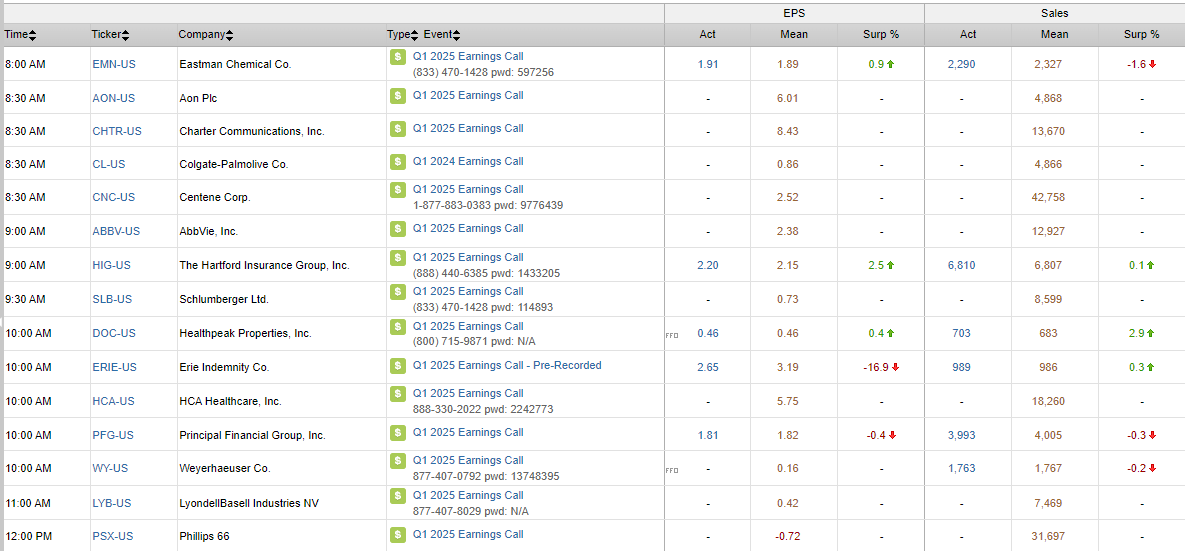Screen dimensions: 1185x551
Task: Open the CL-US ticker link
Action: [x=109, y=164]
